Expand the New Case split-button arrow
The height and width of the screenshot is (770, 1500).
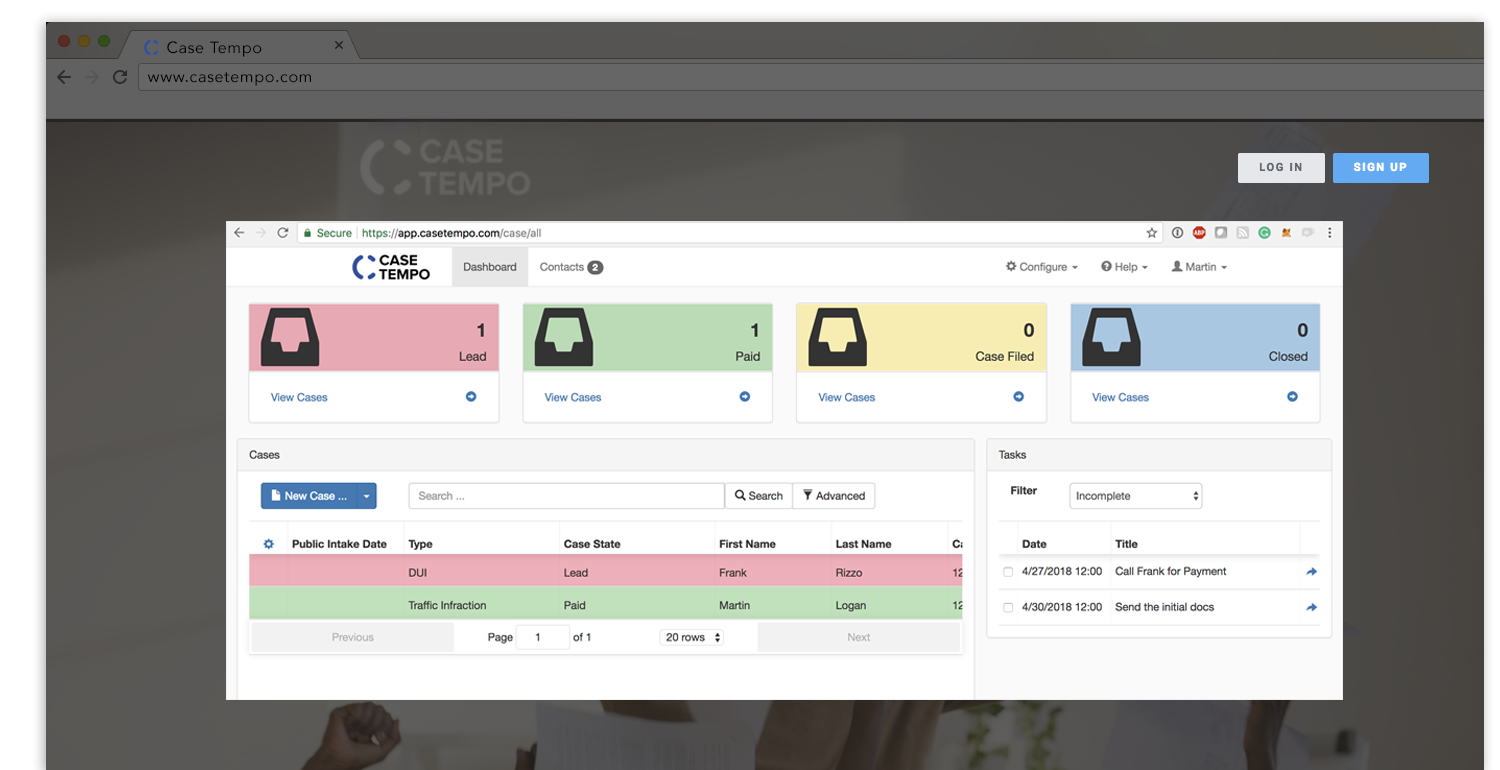367,495
